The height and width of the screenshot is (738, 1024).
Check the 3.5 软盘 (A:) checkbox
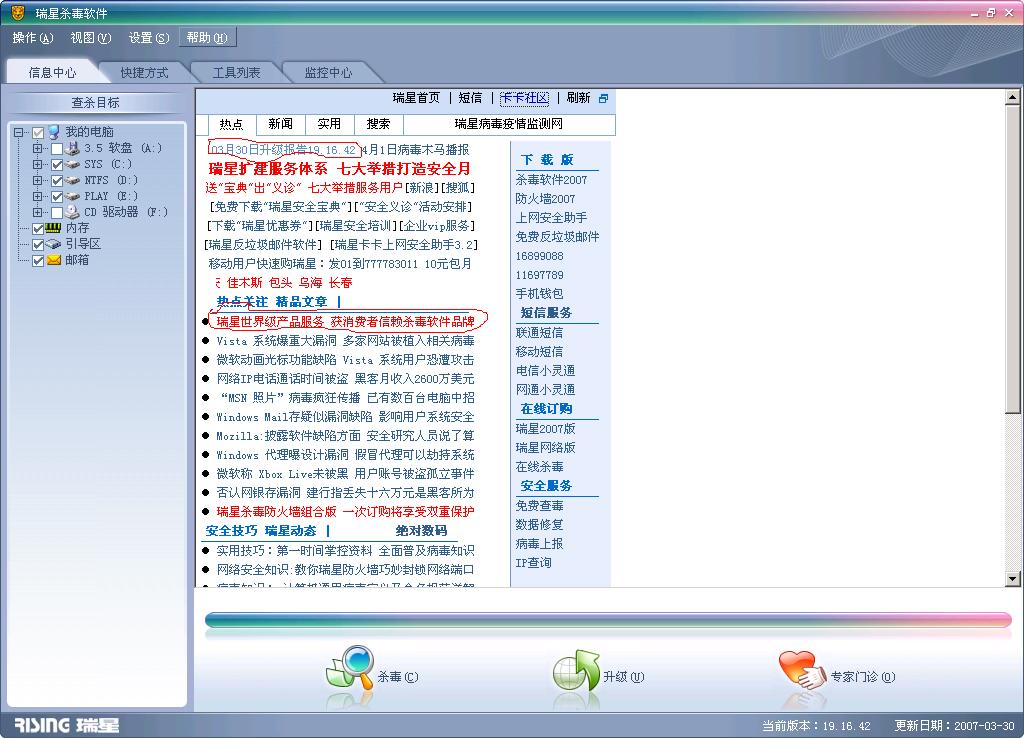pos(57,149)
